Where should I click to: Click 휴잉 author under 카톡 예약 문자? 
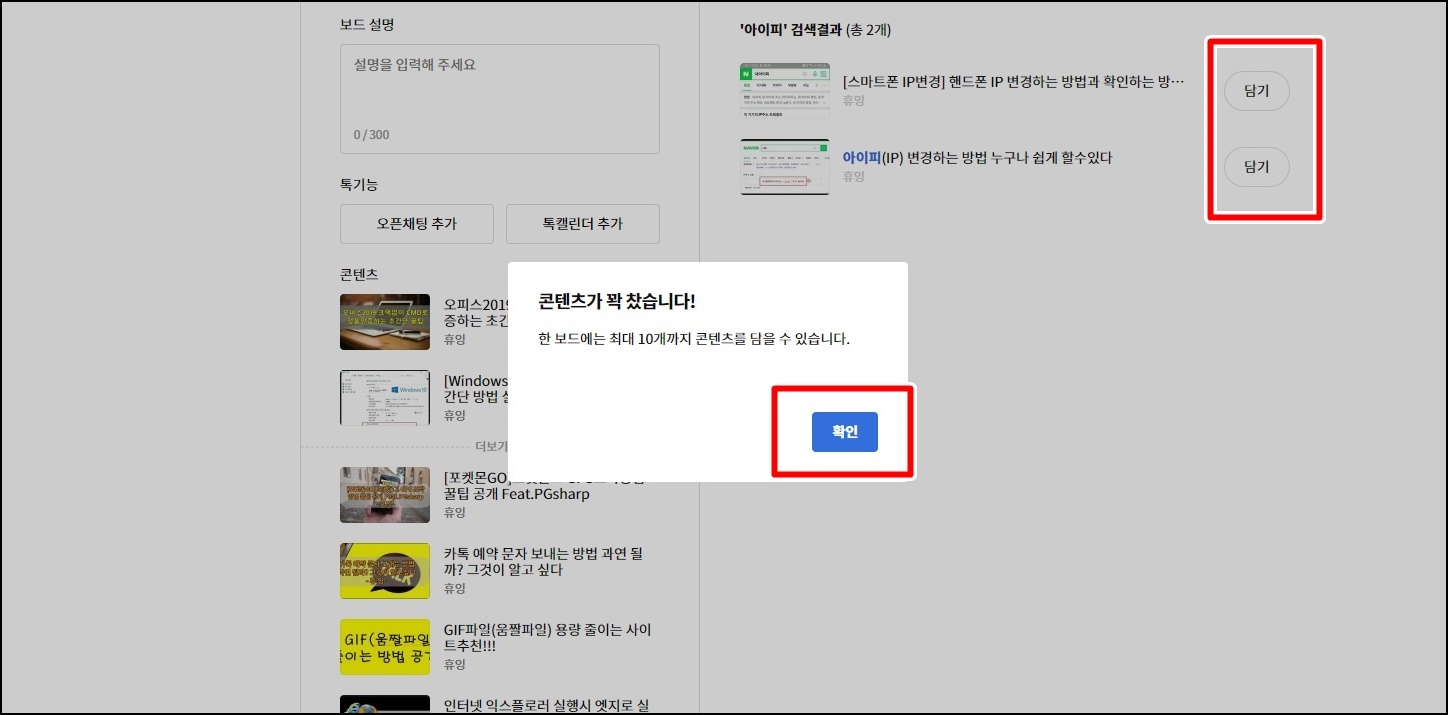pyautogui.click(x=455, y=588)
